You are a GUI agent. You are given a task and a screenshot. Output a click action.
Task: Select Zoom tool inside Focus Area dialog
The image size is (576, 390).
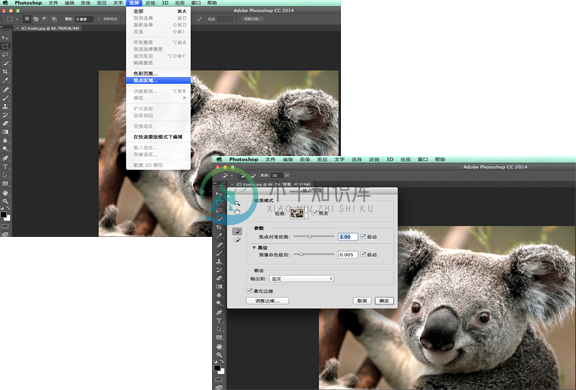(x=237, y=203)
